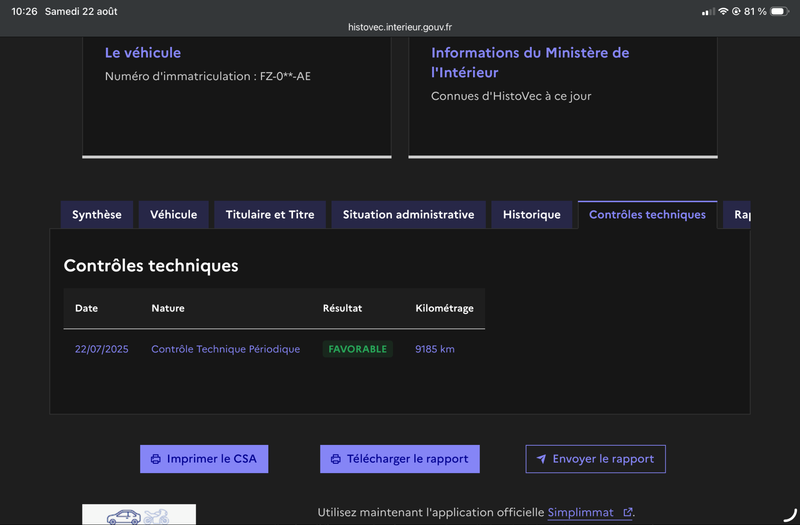Switch to the Véhicule tab
The width and height of the screenshot is (800, 525).
[173, 215]
